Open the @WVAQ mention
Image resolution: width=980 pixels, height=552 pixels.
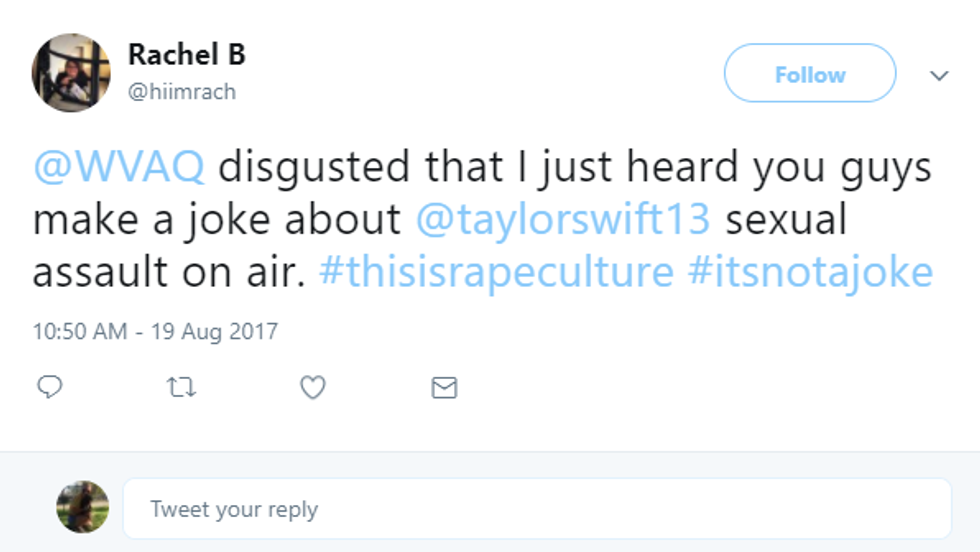[119, 168]
